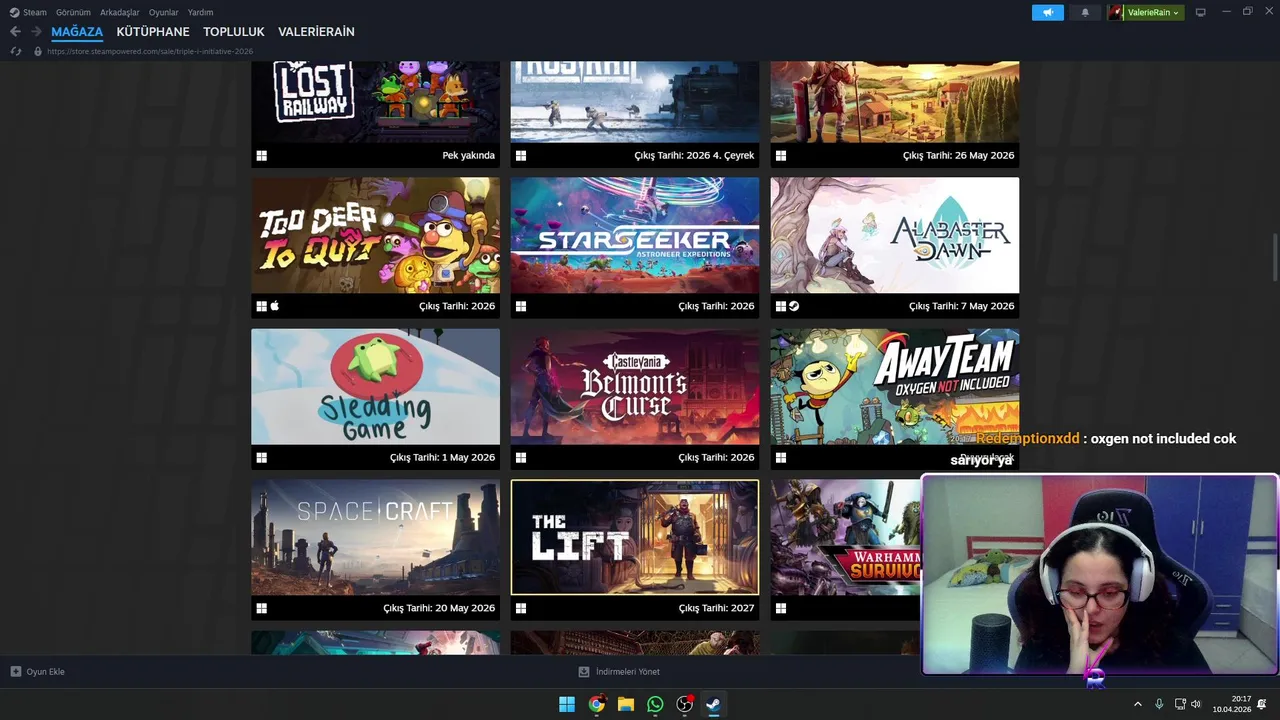Click the Apple icon under Too Deep To Quit
1280x720 pixels.
[275, 306]
